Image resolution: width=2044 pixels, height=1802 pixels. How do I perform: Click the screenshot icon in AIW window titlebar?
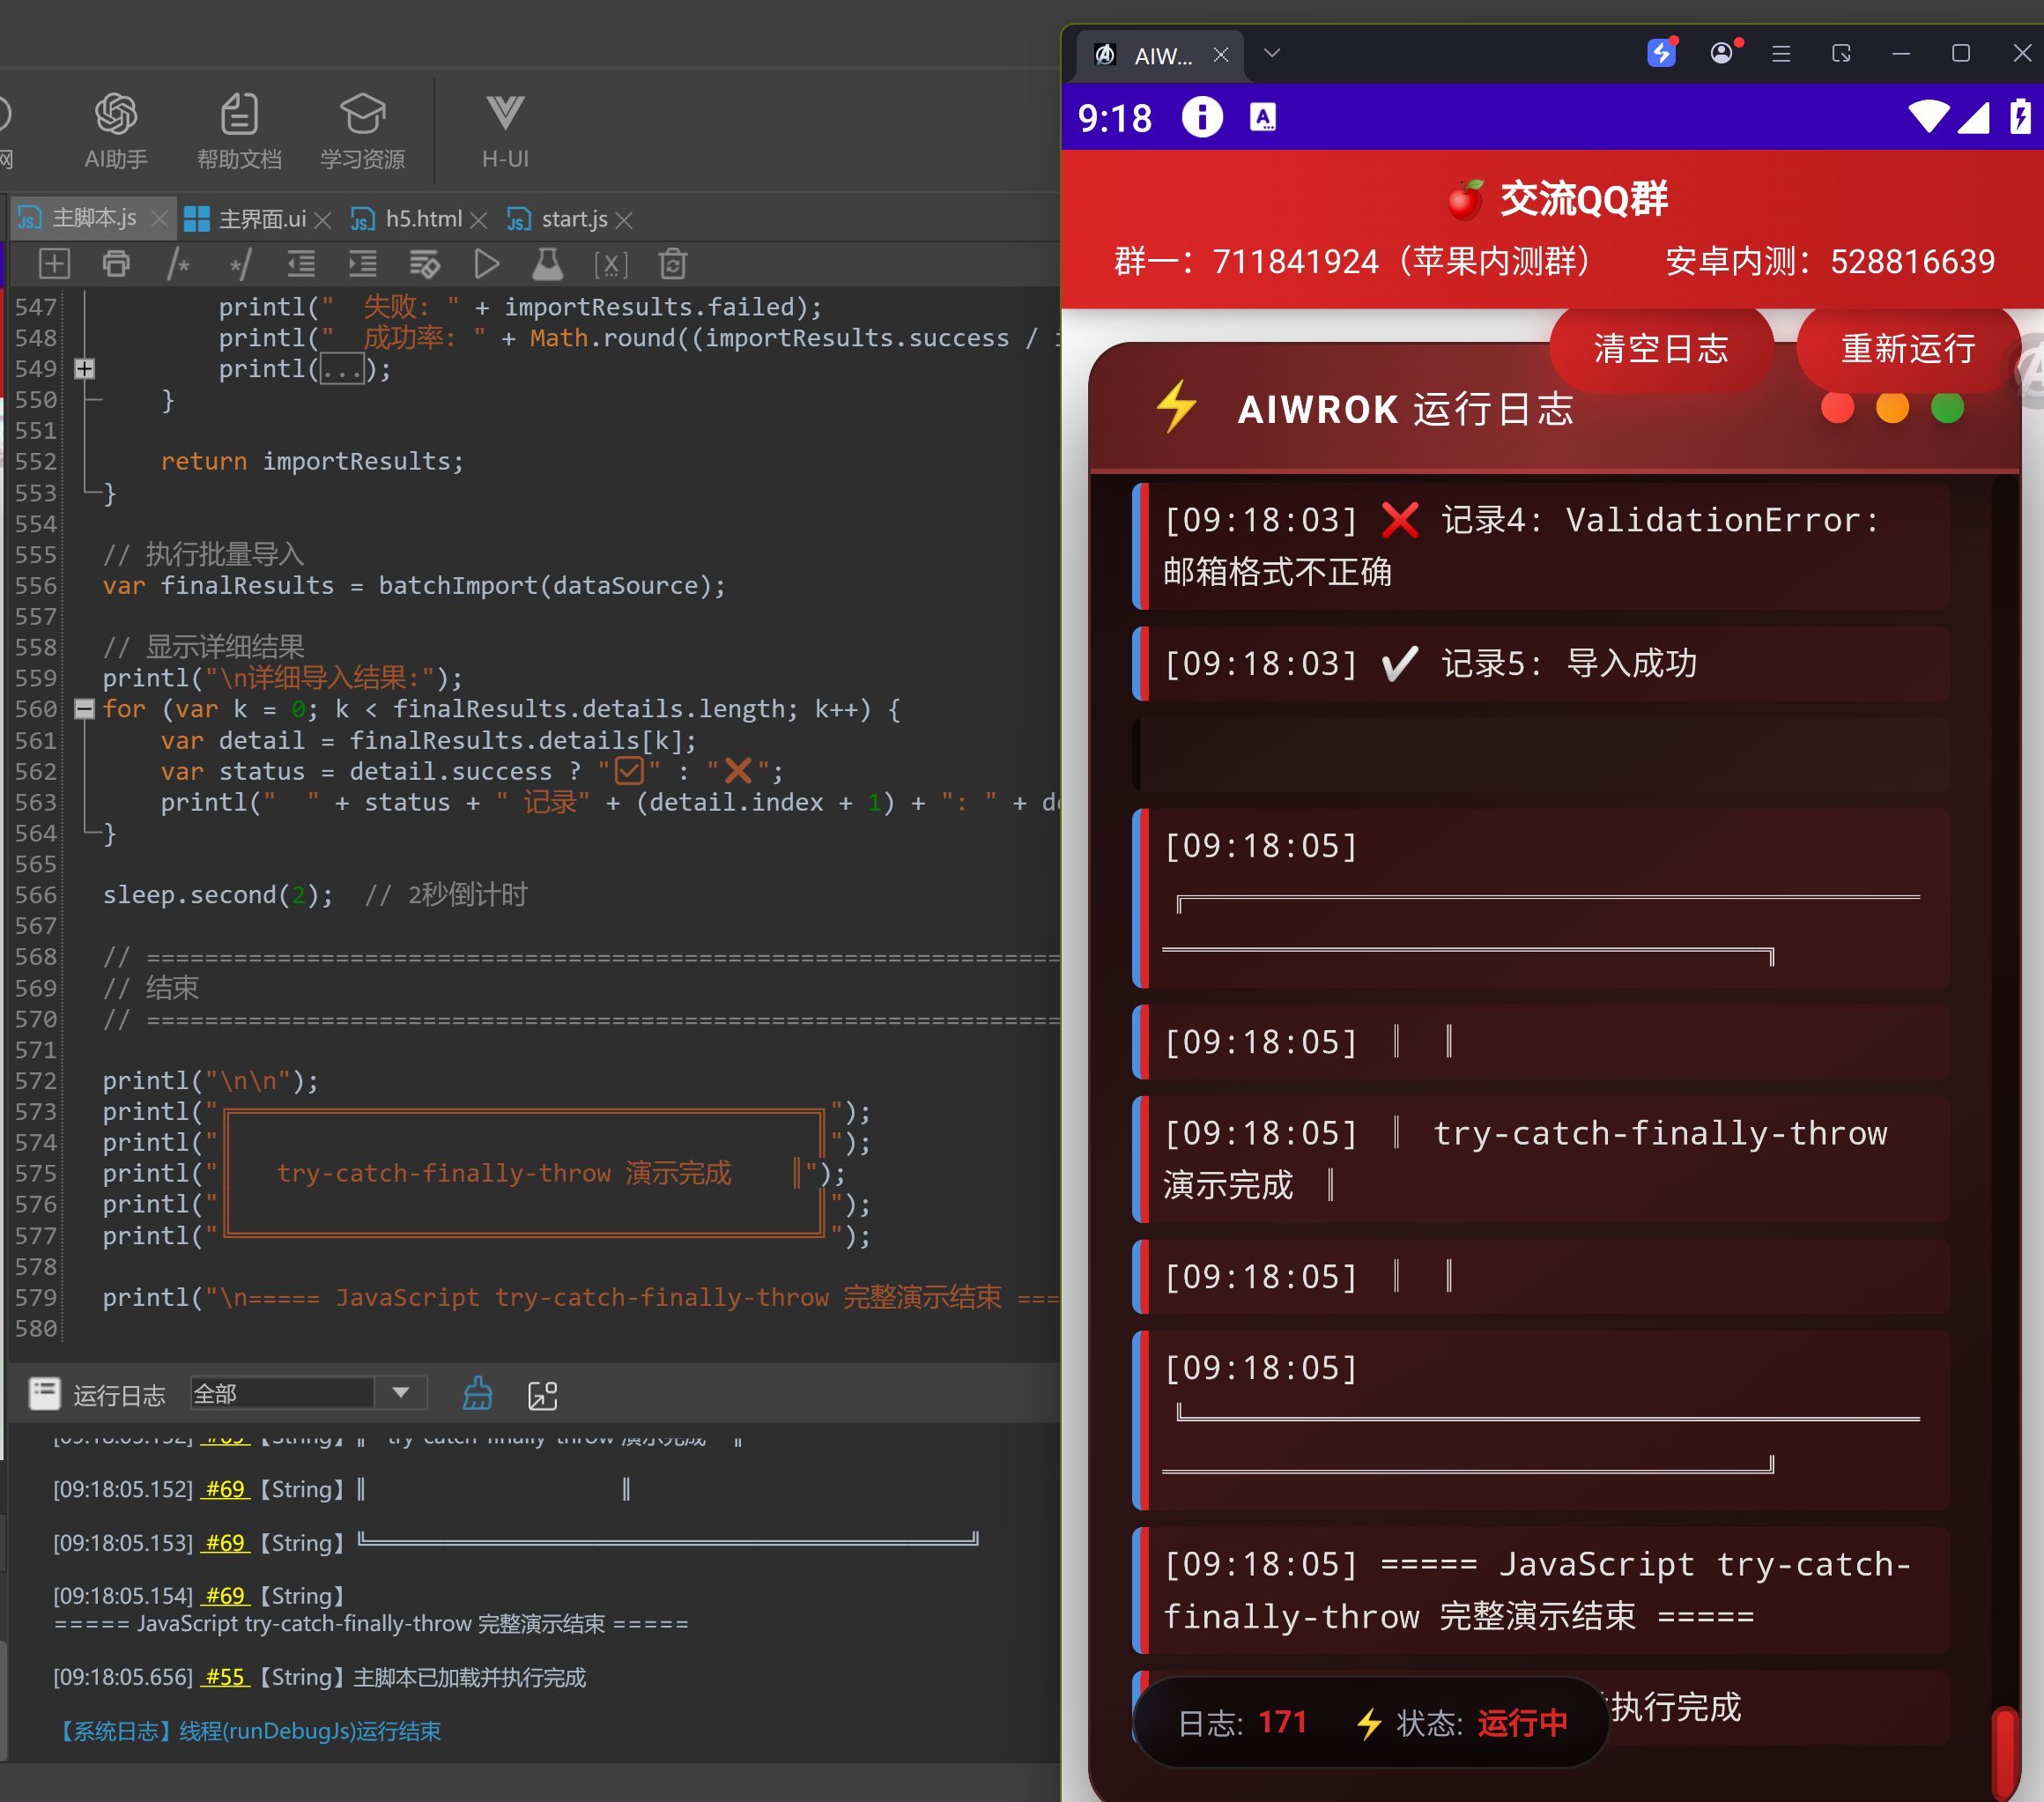(x=1841, y=53)
